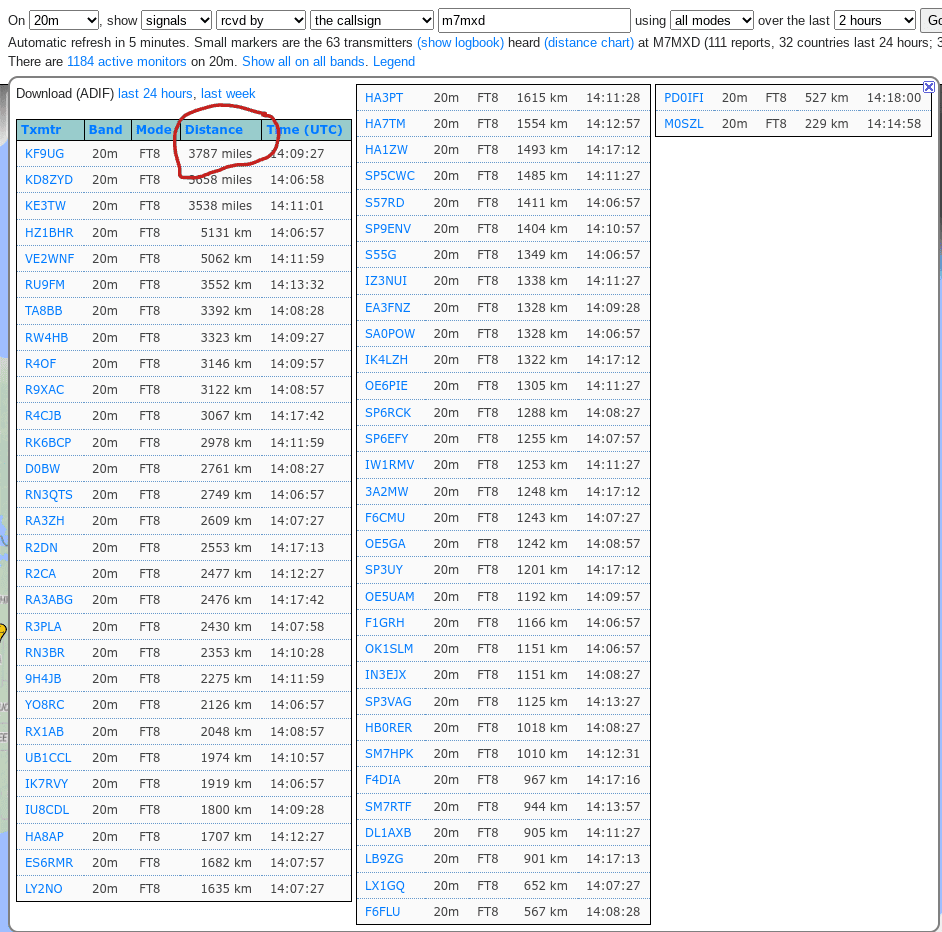Open callsign TA8BB link

43,311
